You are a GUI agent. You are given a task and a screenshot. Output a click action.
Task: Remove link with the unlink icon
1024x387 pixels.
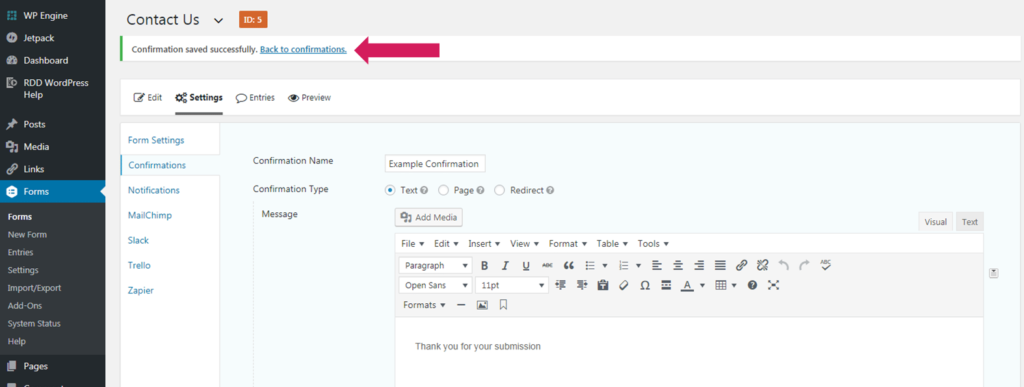coord(763,266)
